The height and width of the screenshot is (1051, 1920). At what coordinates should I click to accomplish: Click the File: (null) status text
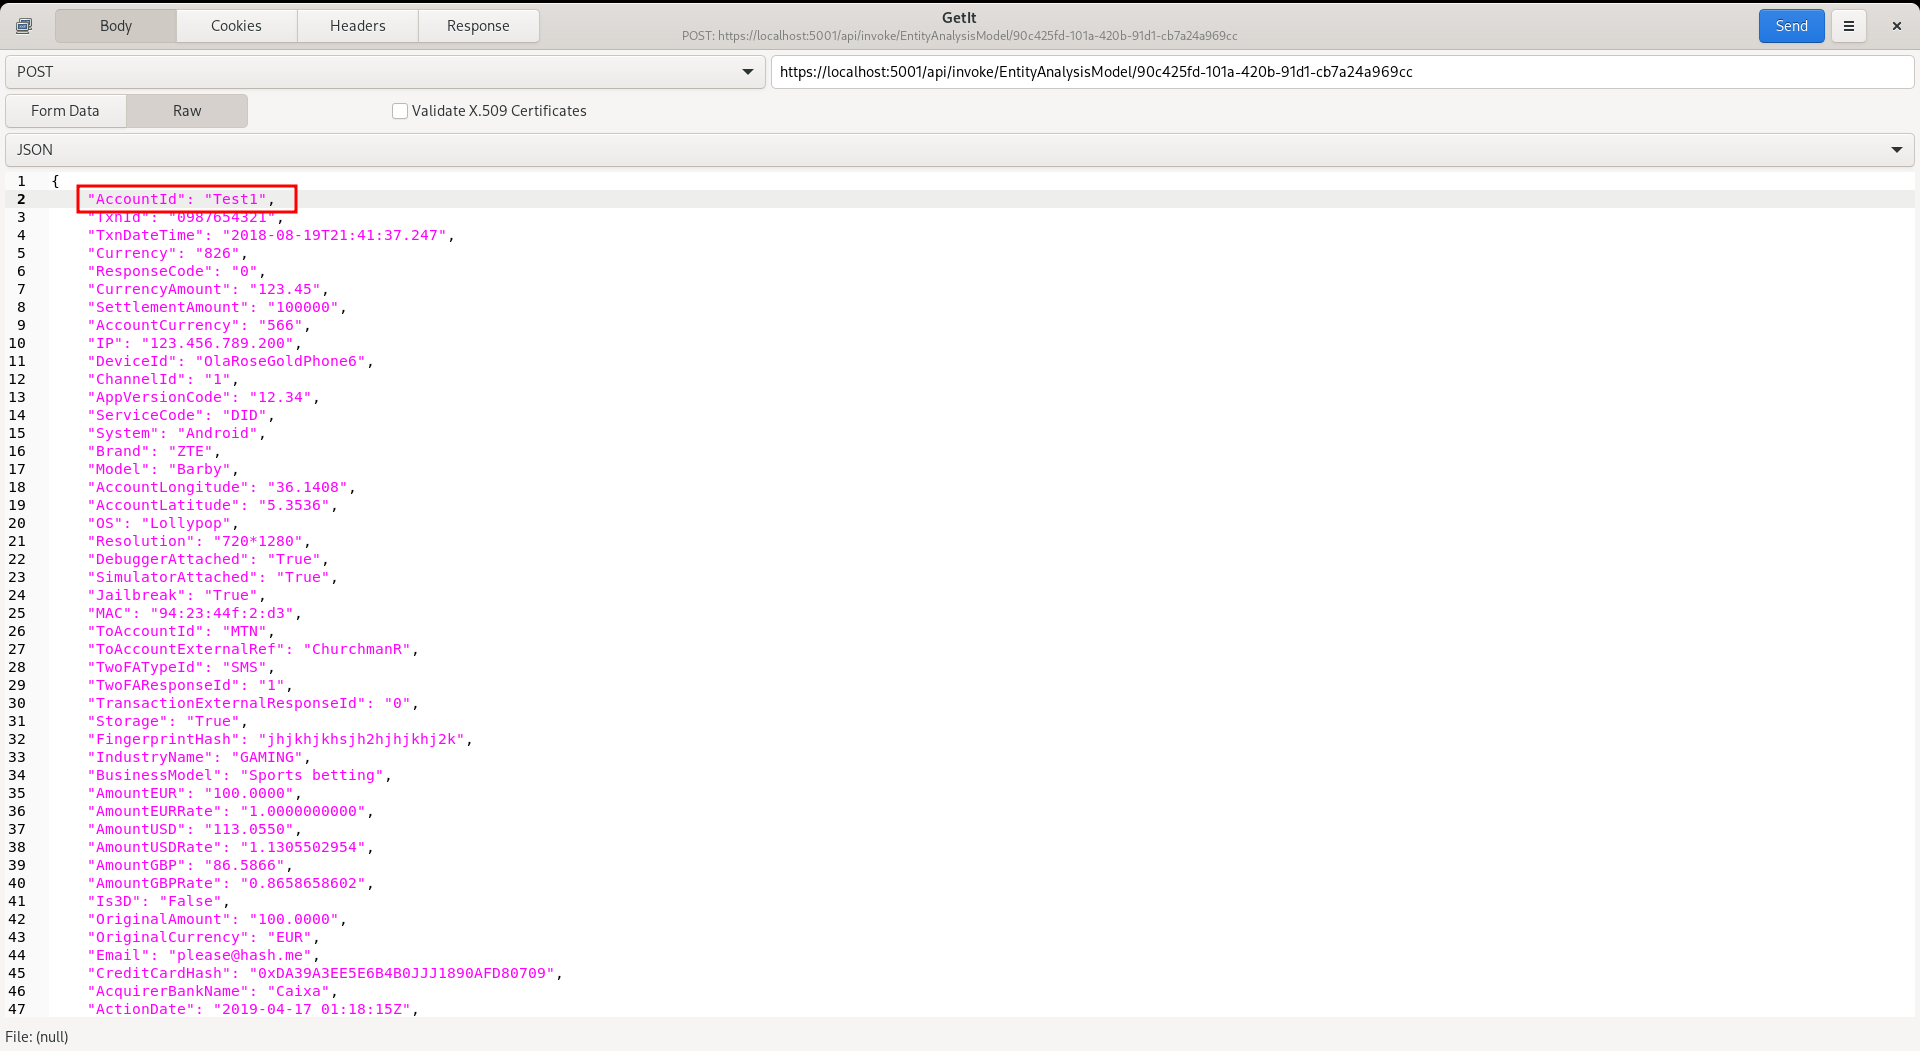[37, 1037]
